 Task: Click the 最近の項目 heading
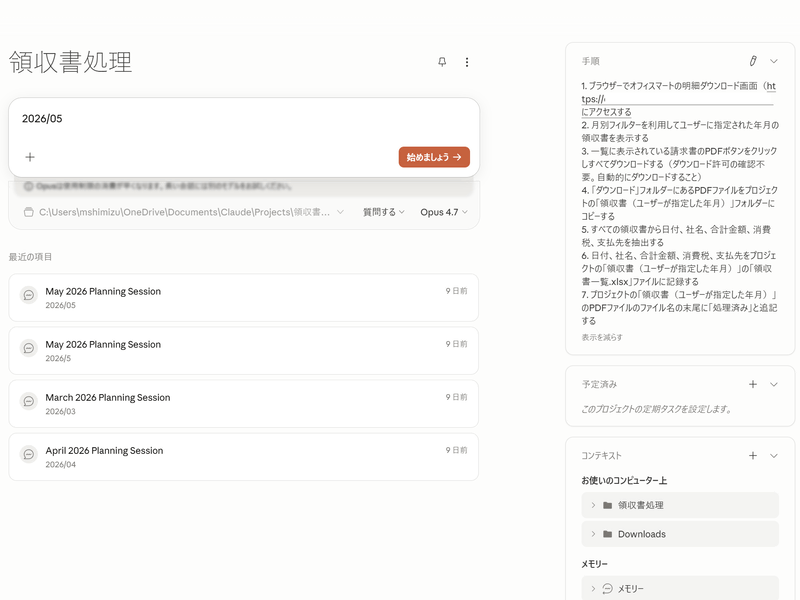click(30, 257)
